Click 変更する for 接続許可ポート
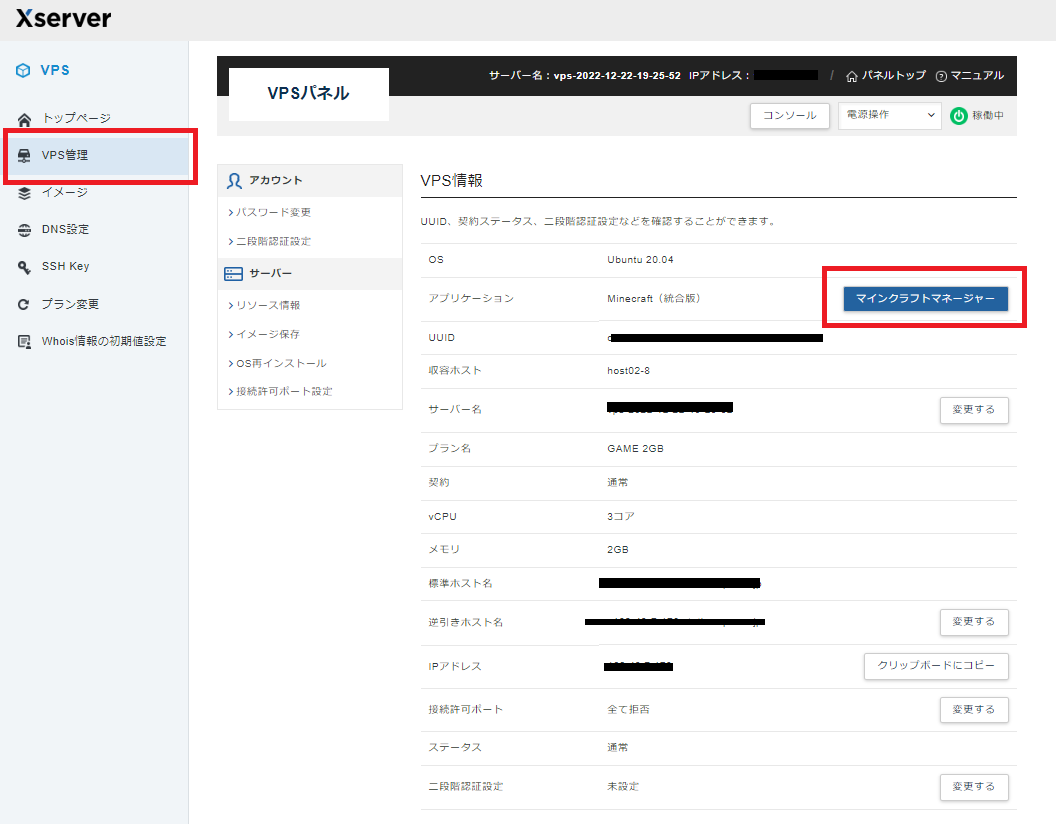 point(973,710)
